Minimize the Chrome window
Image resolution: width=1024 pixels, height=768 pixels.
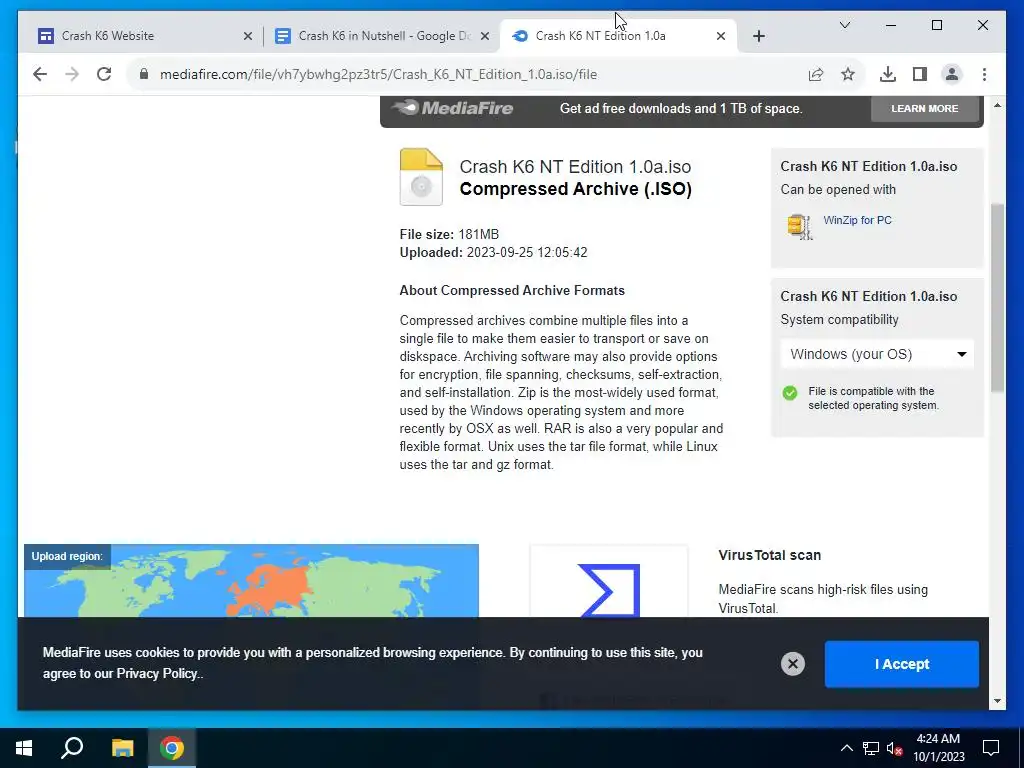(891, 25)
